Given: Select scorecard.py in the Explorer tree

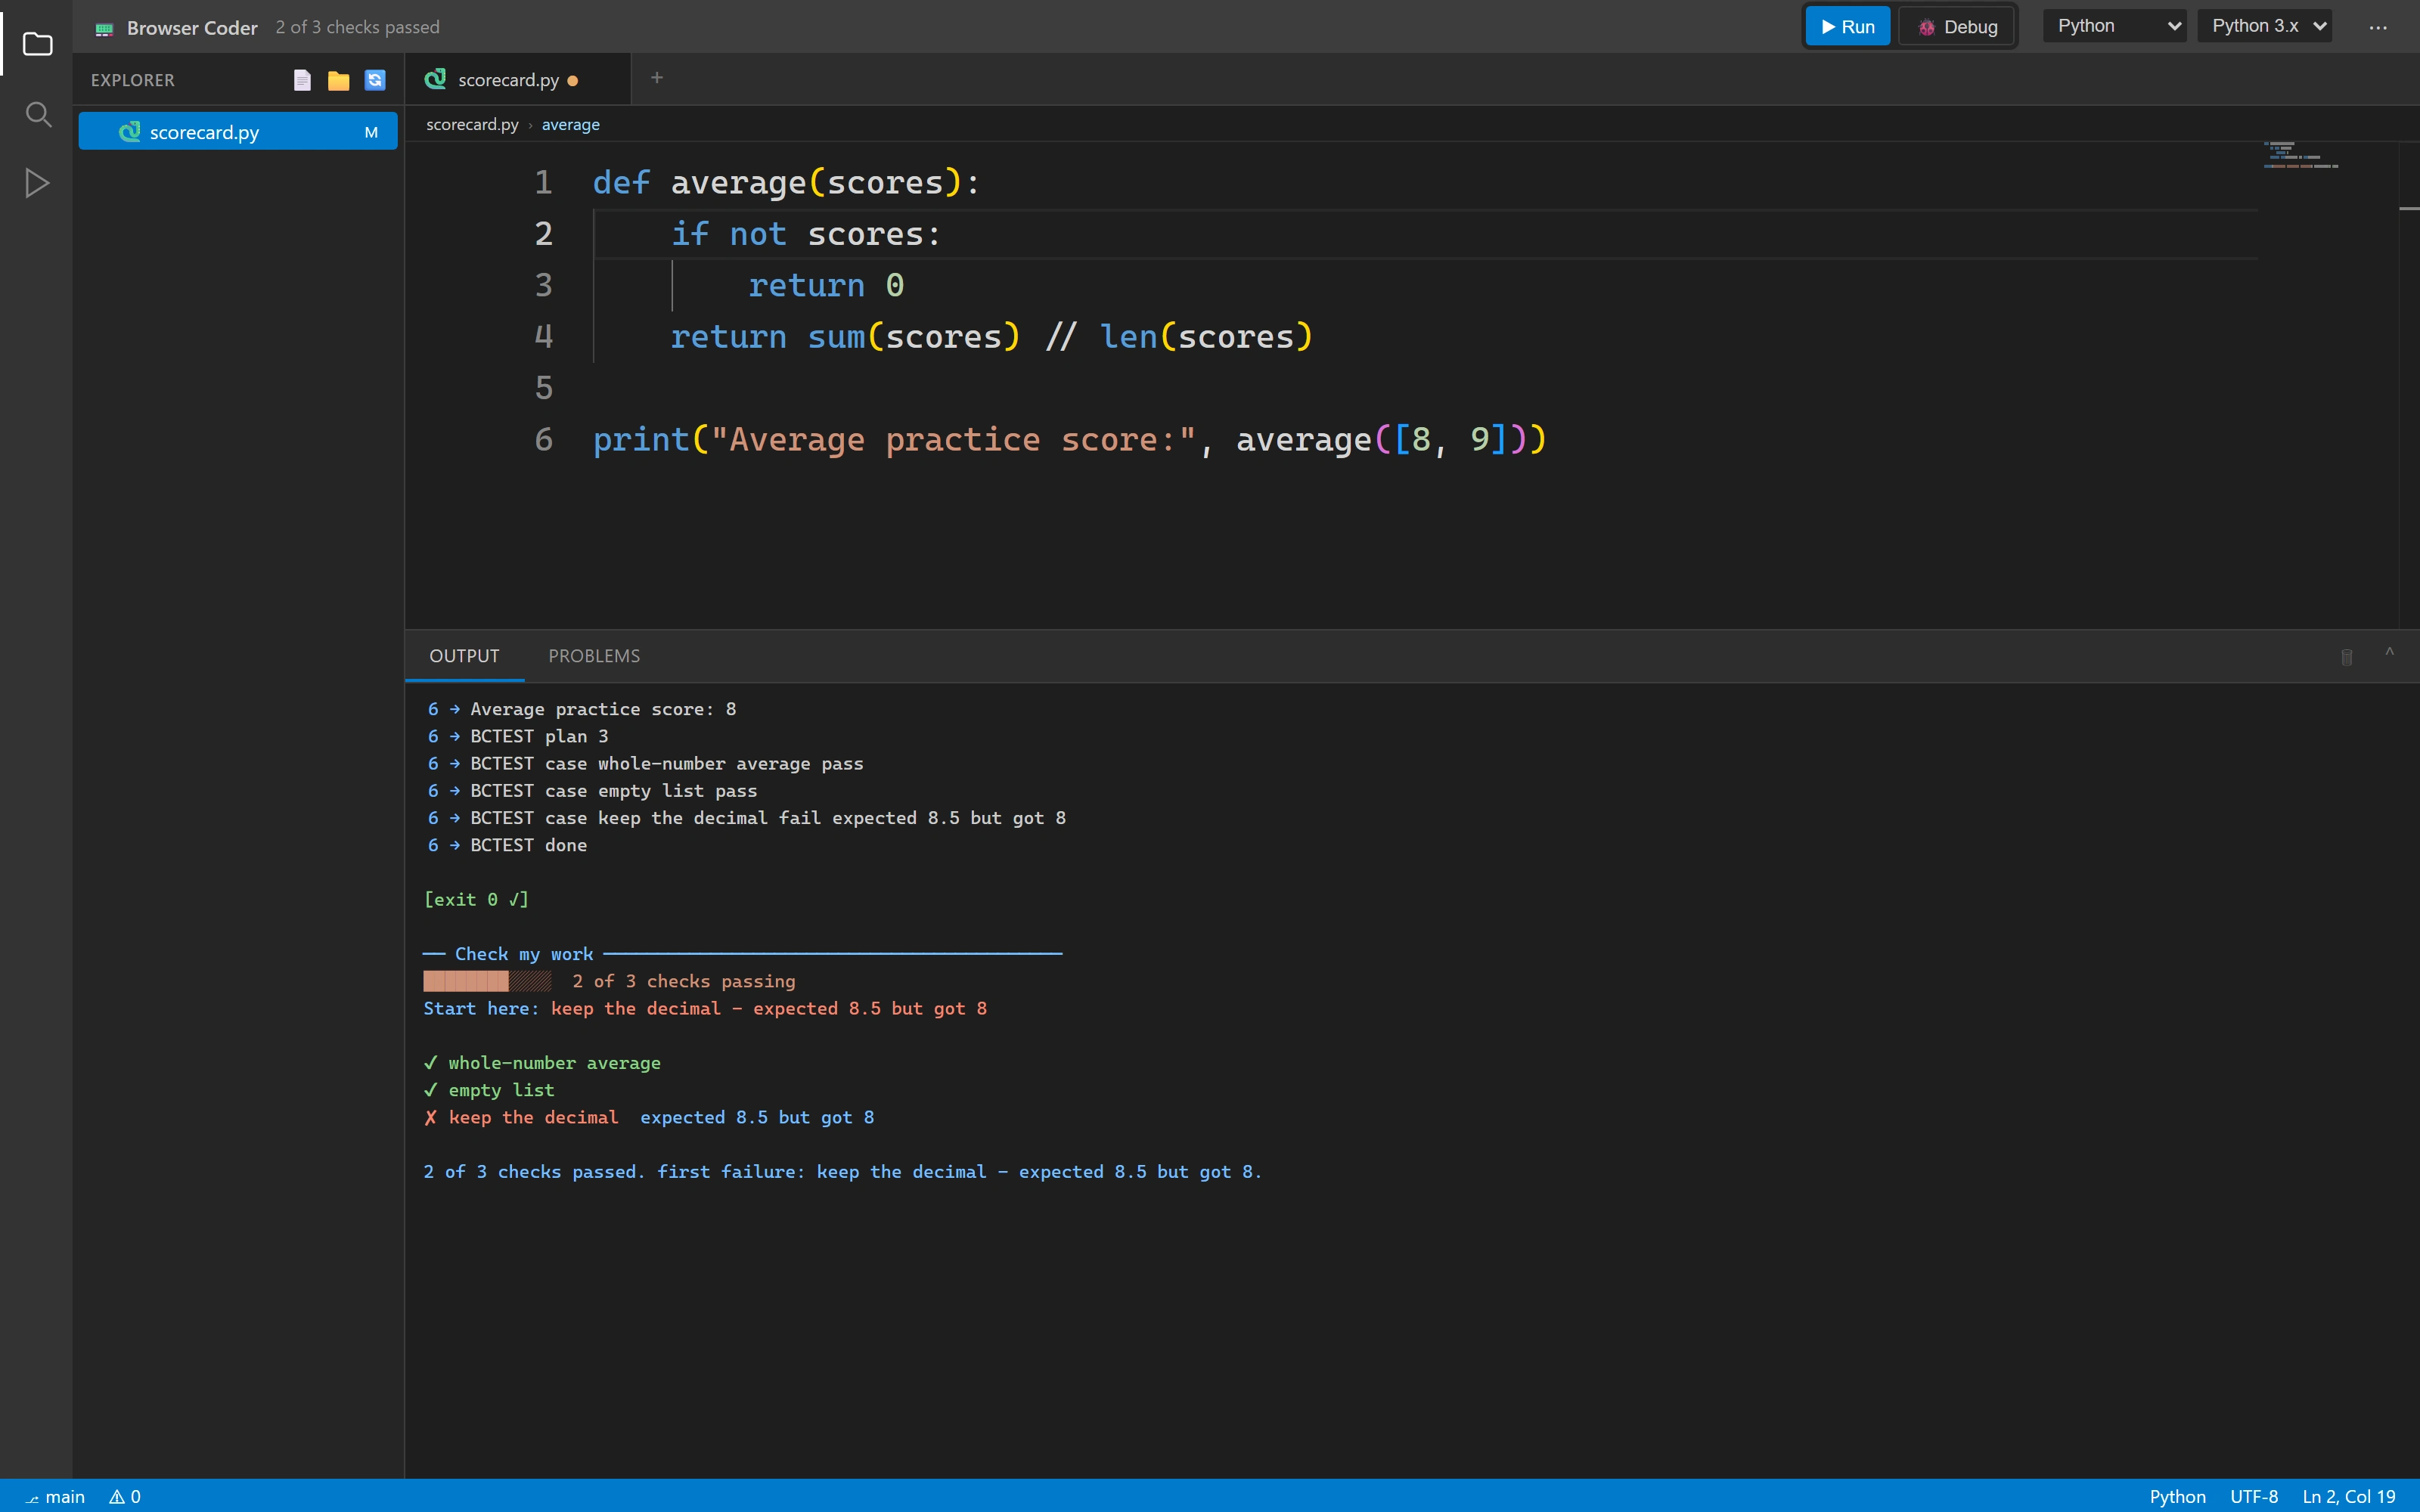Looking at the screenshot, I should (x=238, y=132).
